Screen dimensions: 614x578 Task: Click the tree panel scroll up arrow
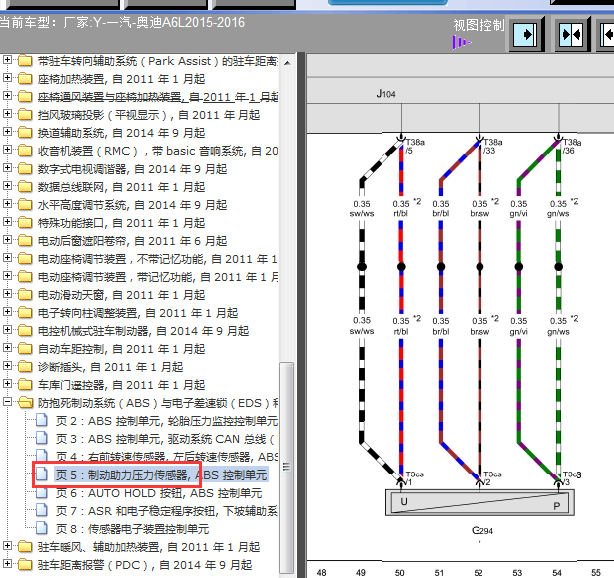(x=287, y=63)
